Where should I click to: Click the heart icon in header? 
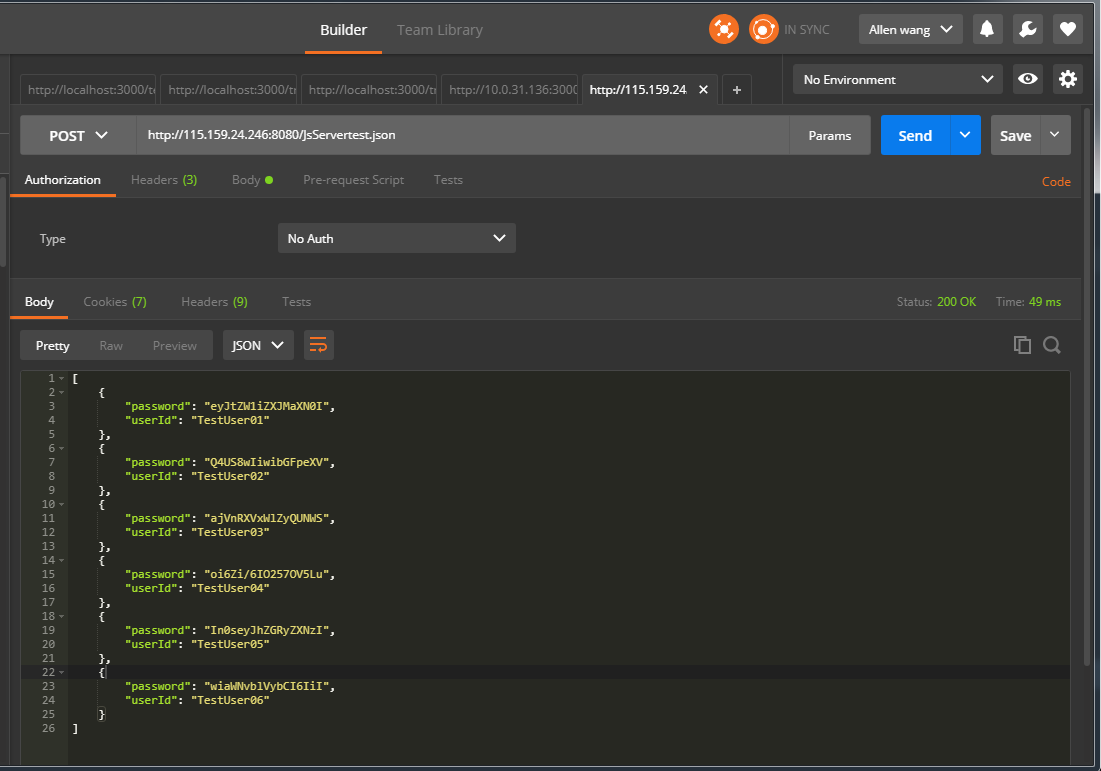pos(1067,29)
